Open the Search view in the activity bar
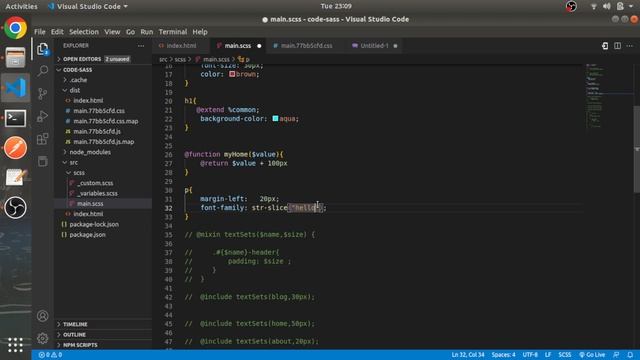The width and height of the screenshot is (640, 360). [42, 71]
